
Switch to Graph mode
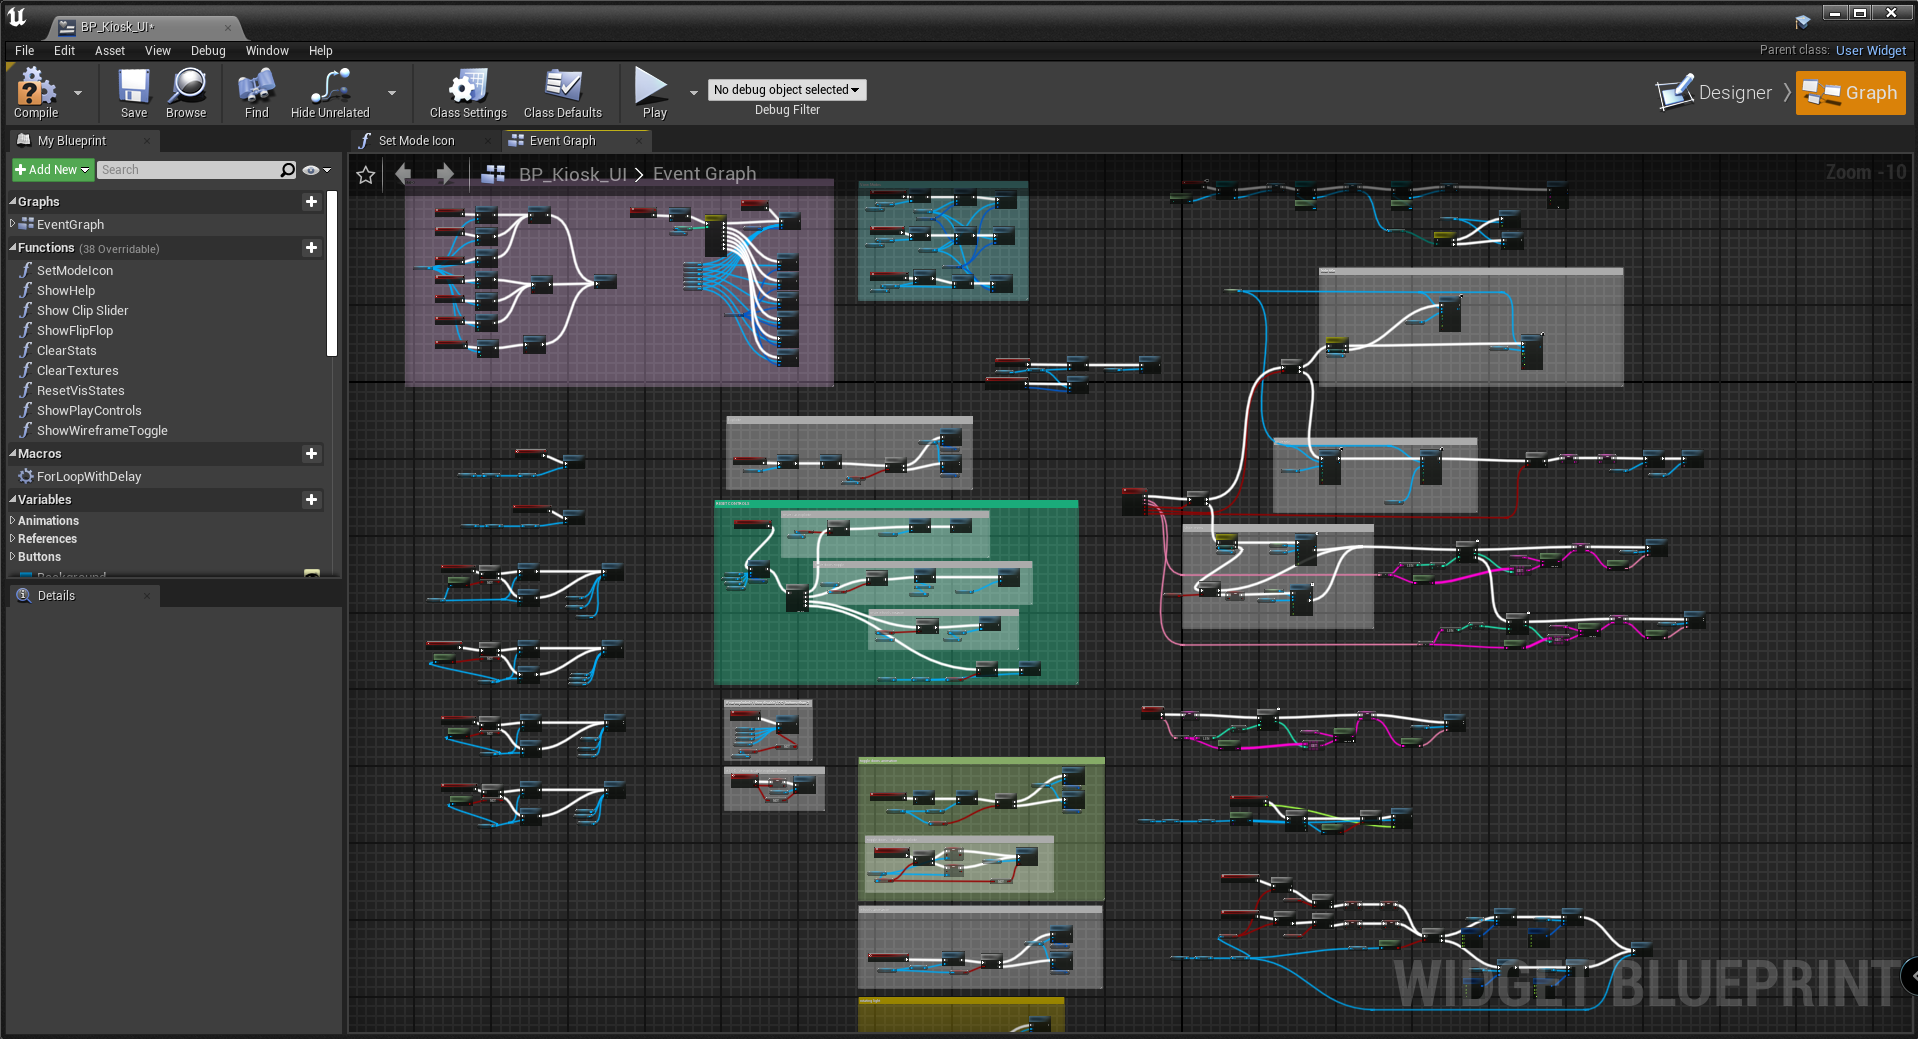[1850, 93]
